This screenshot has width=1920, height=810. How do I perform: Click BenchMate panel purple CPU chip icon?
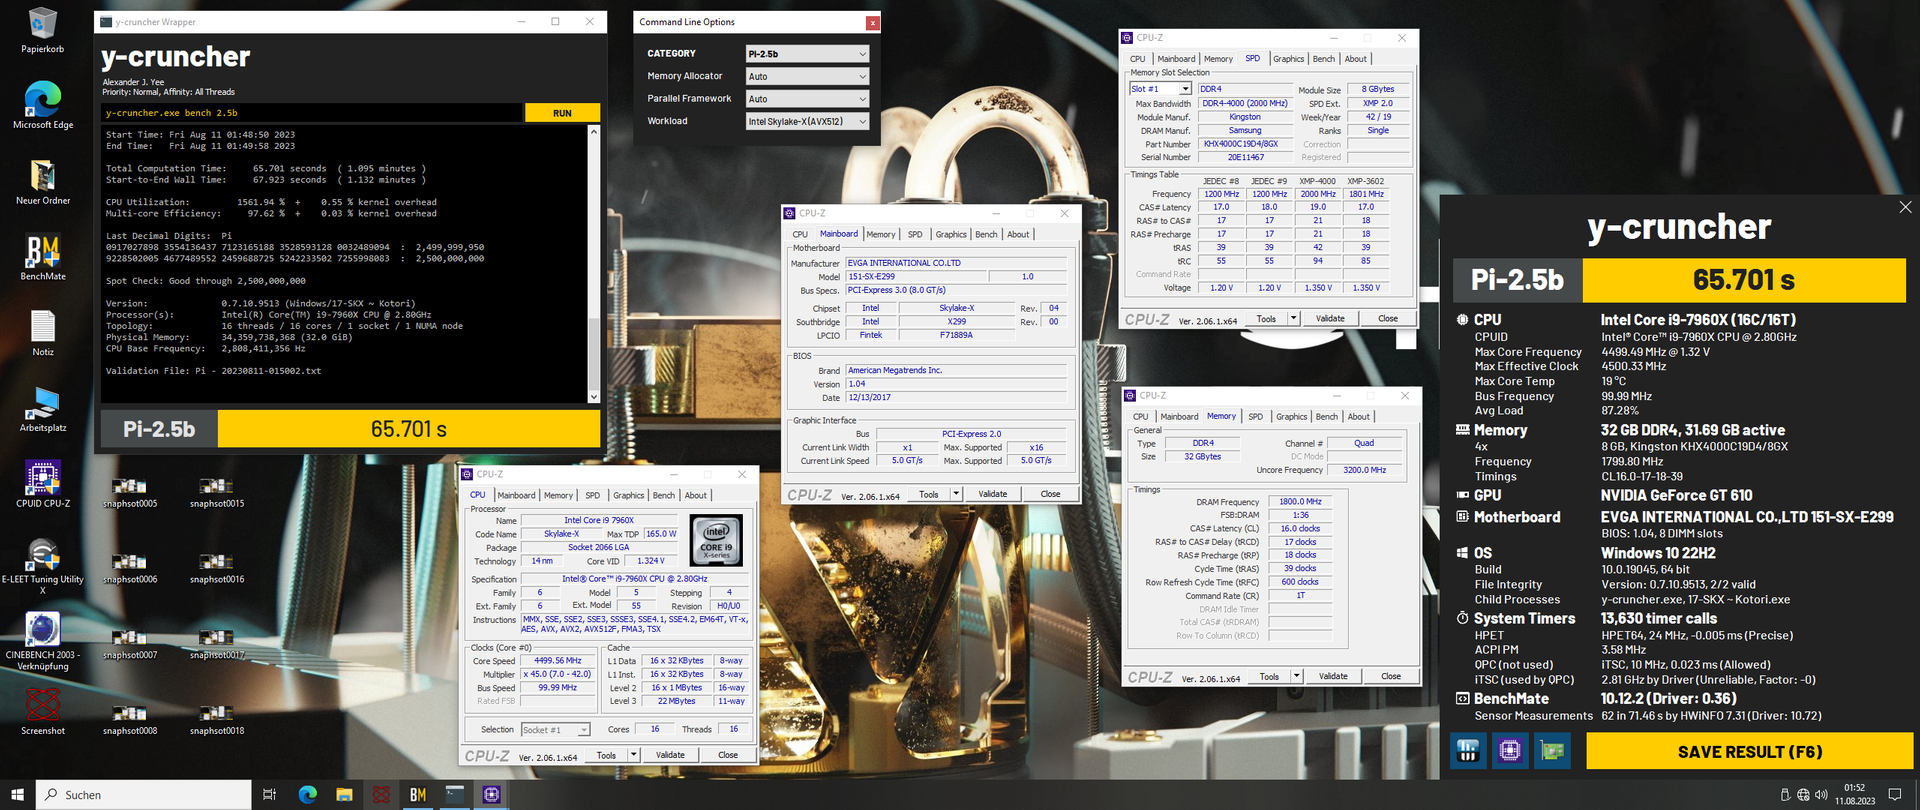pyautogui.click(x=1510, y=750)
